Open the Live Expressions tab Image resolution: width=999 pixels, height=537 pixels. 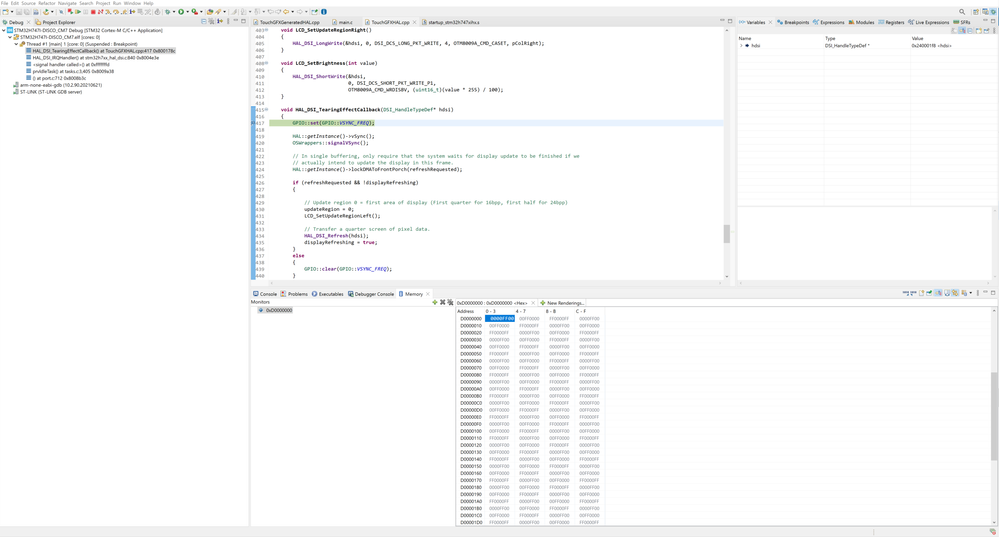coord(928,22)
